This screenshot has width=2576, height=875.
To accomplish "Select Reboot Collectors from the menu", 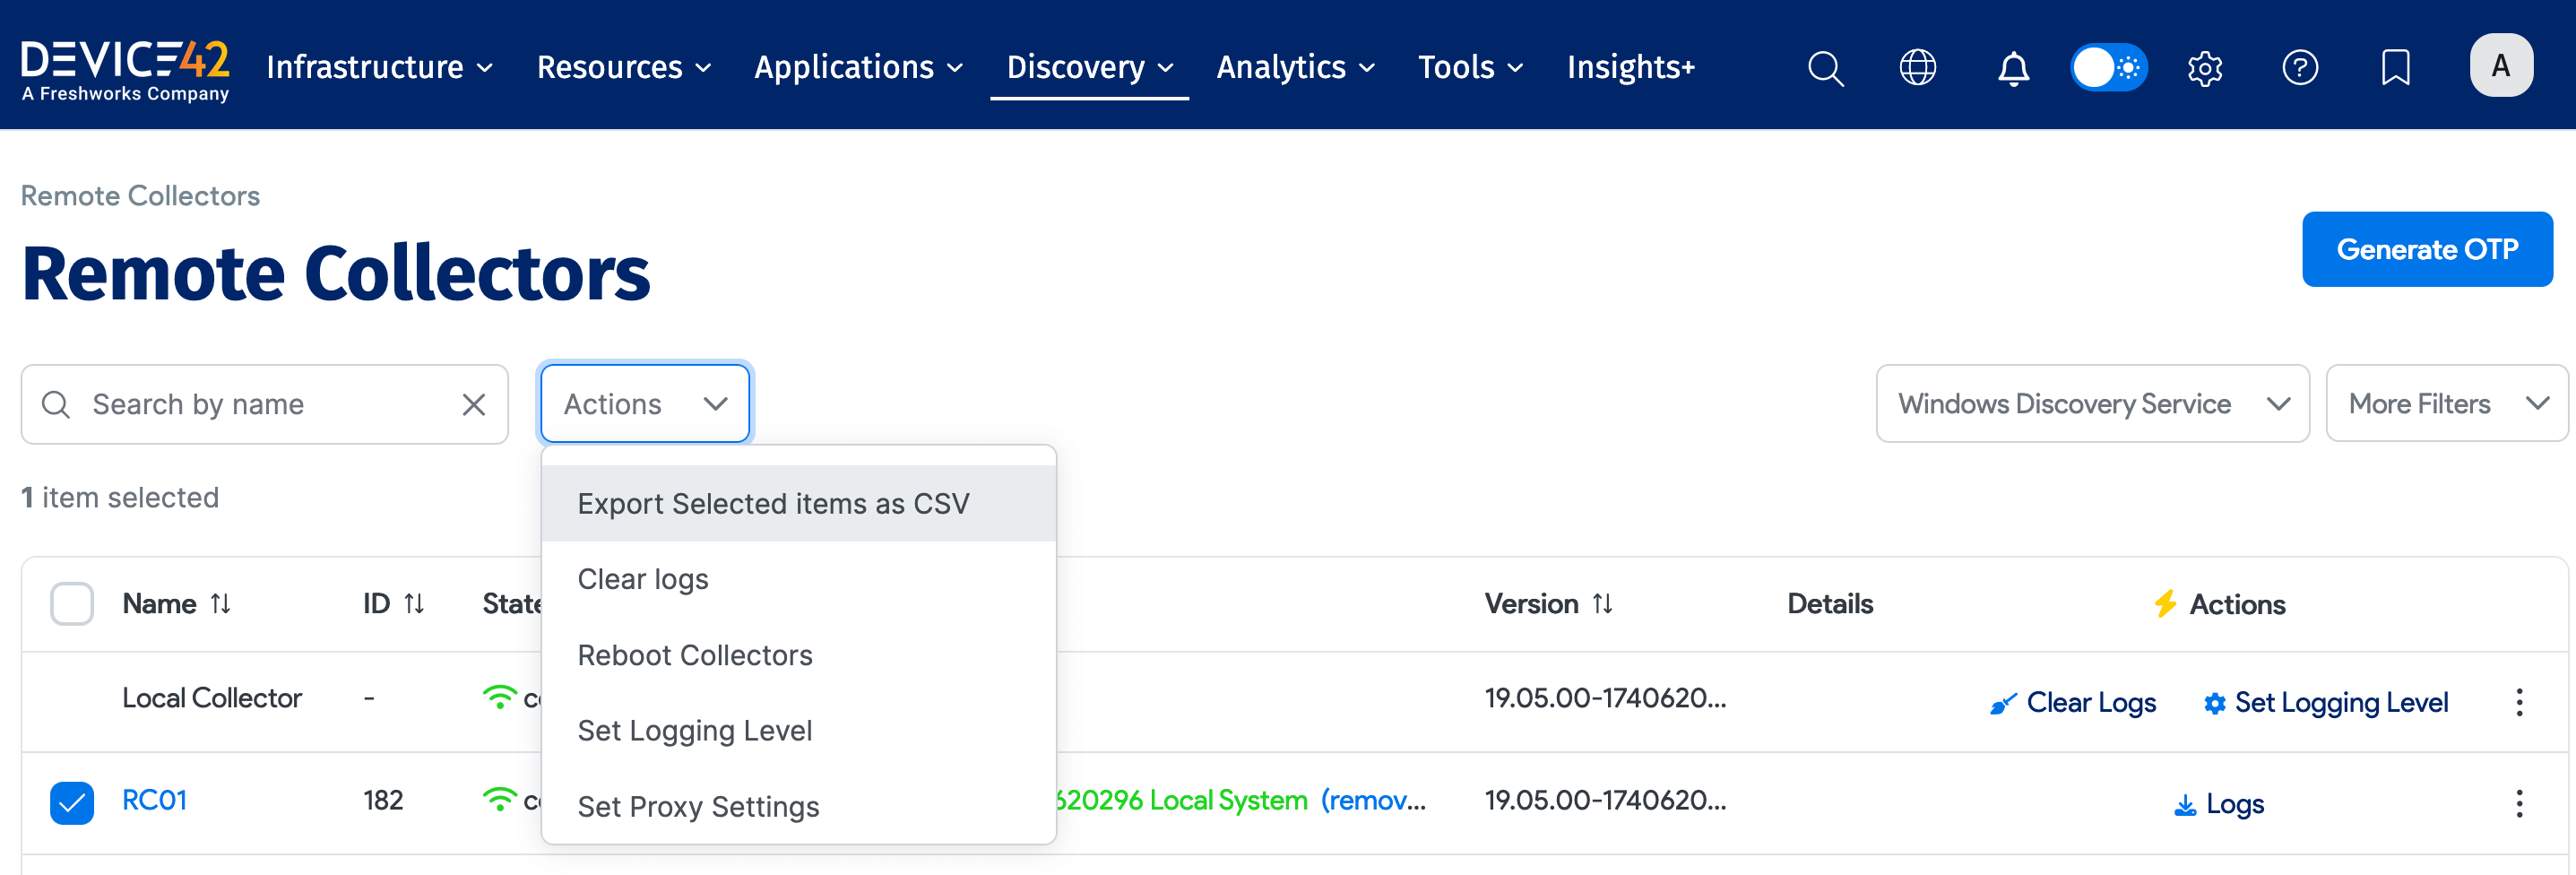I will point(694,655).
